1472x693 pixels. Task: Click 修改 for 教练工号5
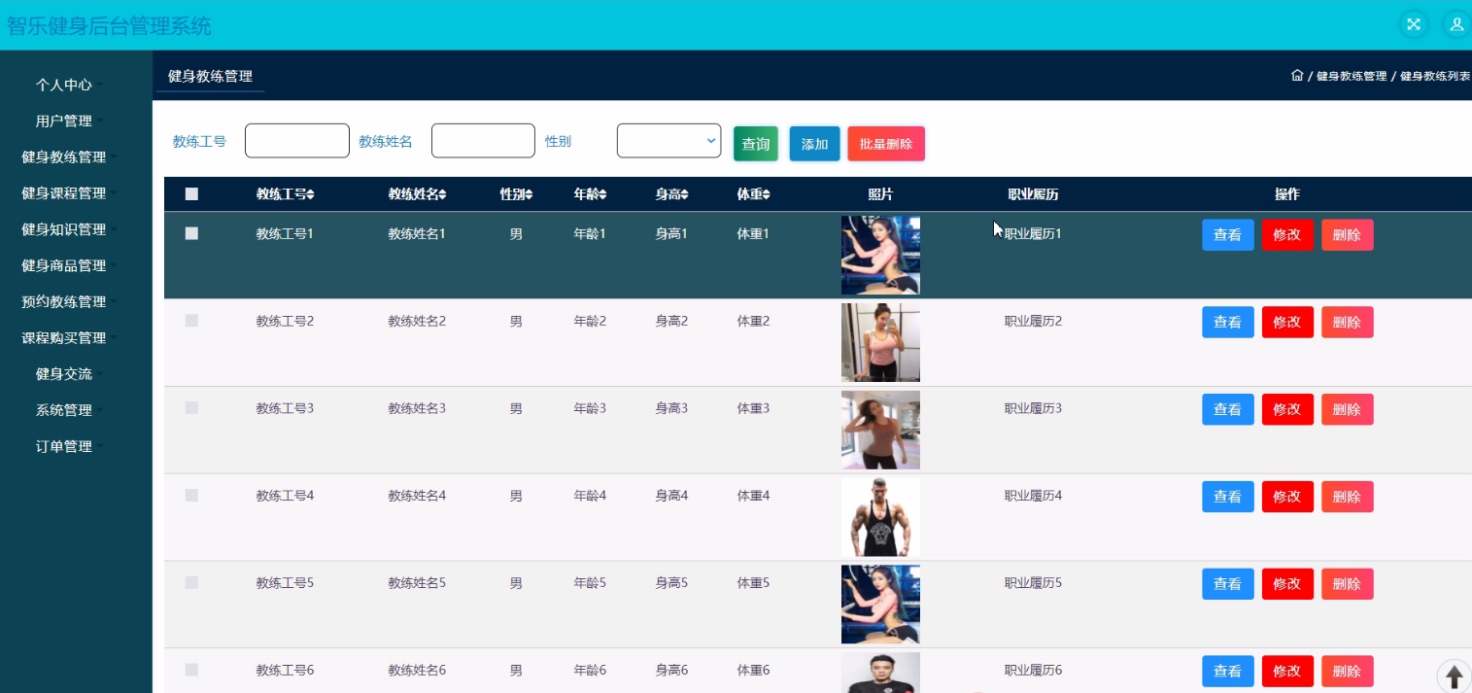point(1288,584)
